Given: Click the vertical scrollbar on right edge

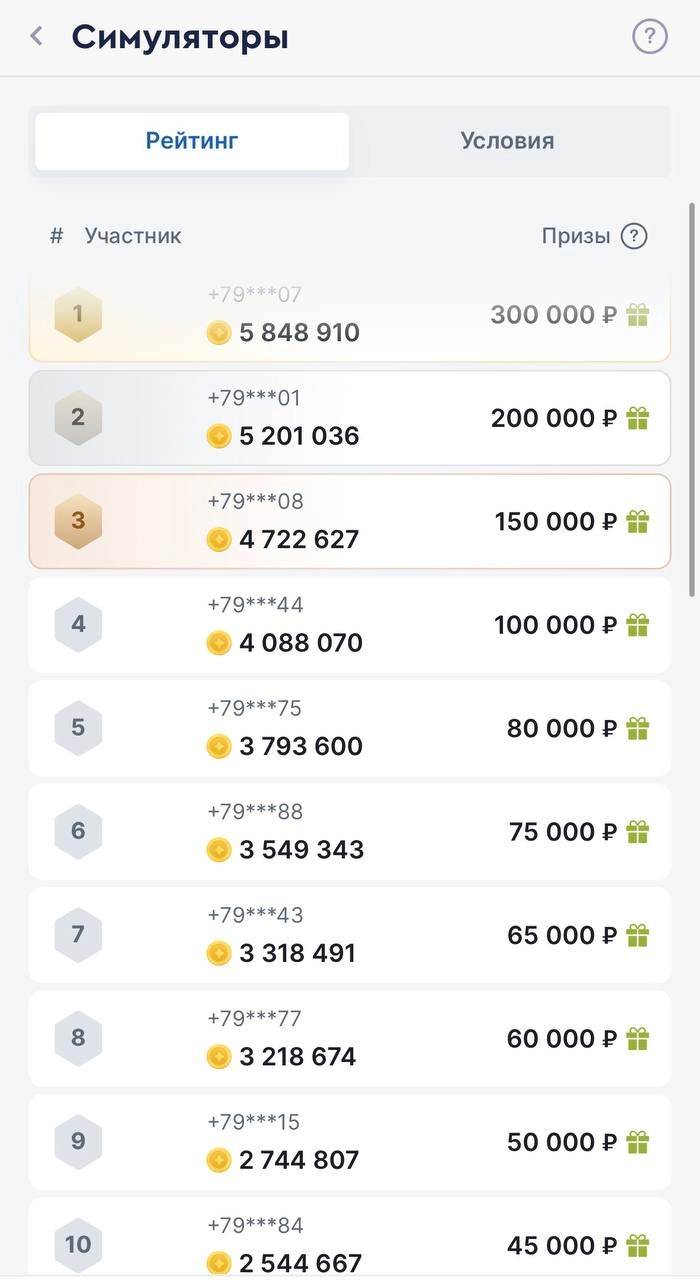Looking at the screenshot, I should [692, 400].
